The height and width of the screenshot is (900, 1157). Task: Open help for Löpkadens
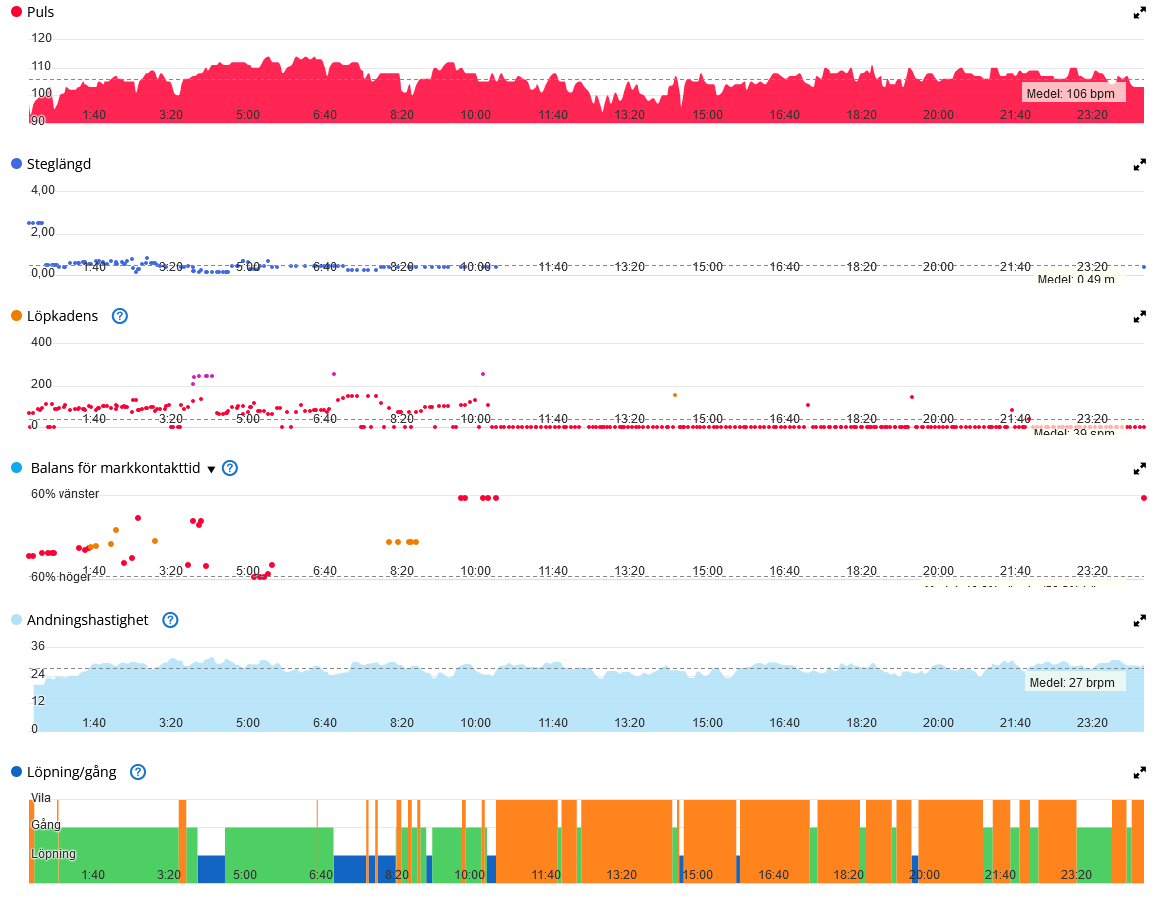click(x=120, y=316)
